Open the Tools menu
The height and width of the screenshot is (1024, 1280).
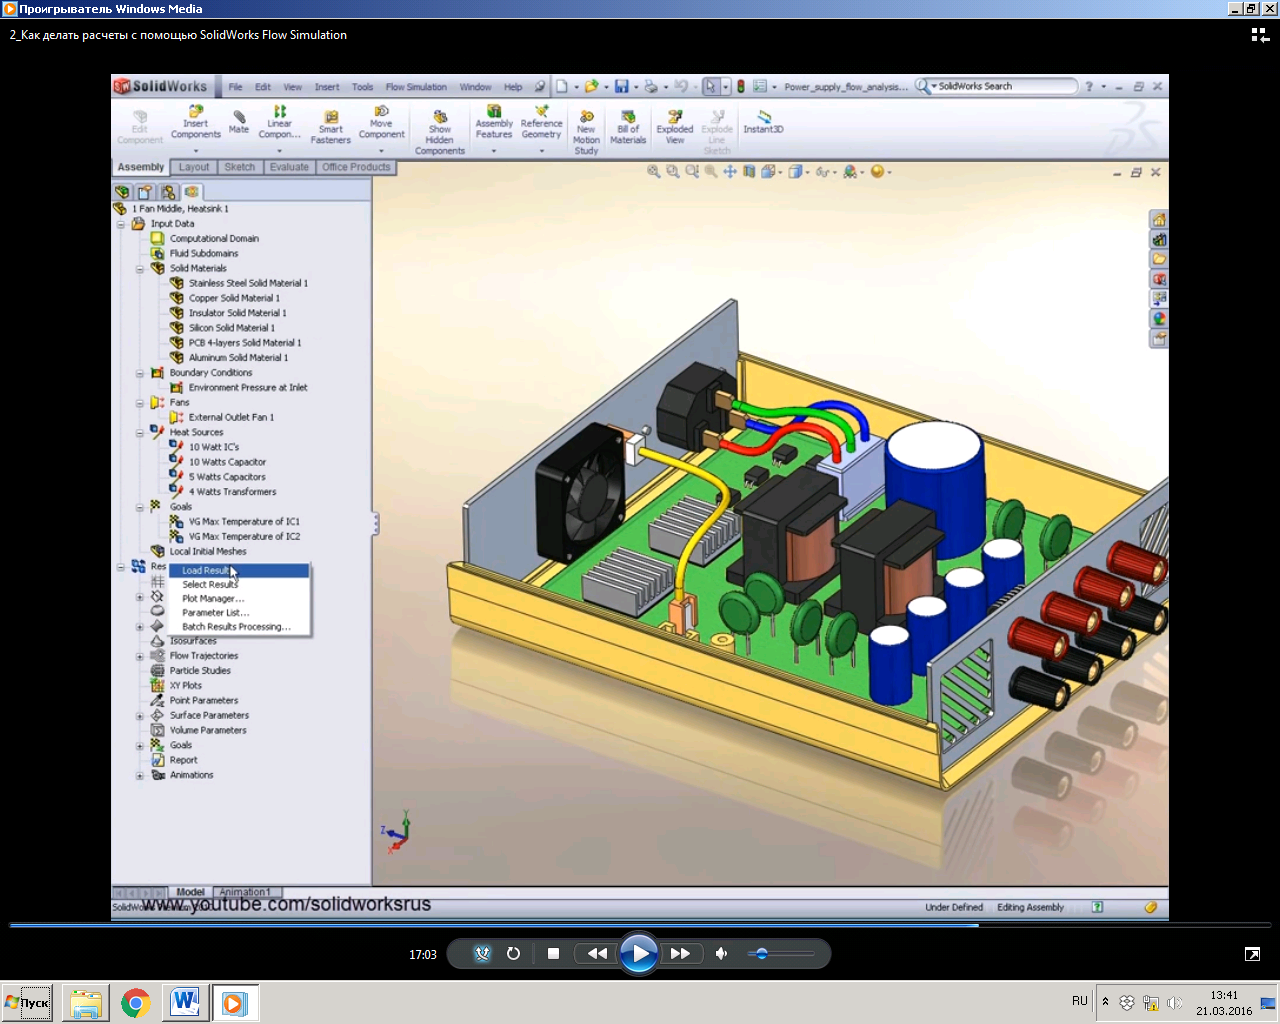coord(362,87)
